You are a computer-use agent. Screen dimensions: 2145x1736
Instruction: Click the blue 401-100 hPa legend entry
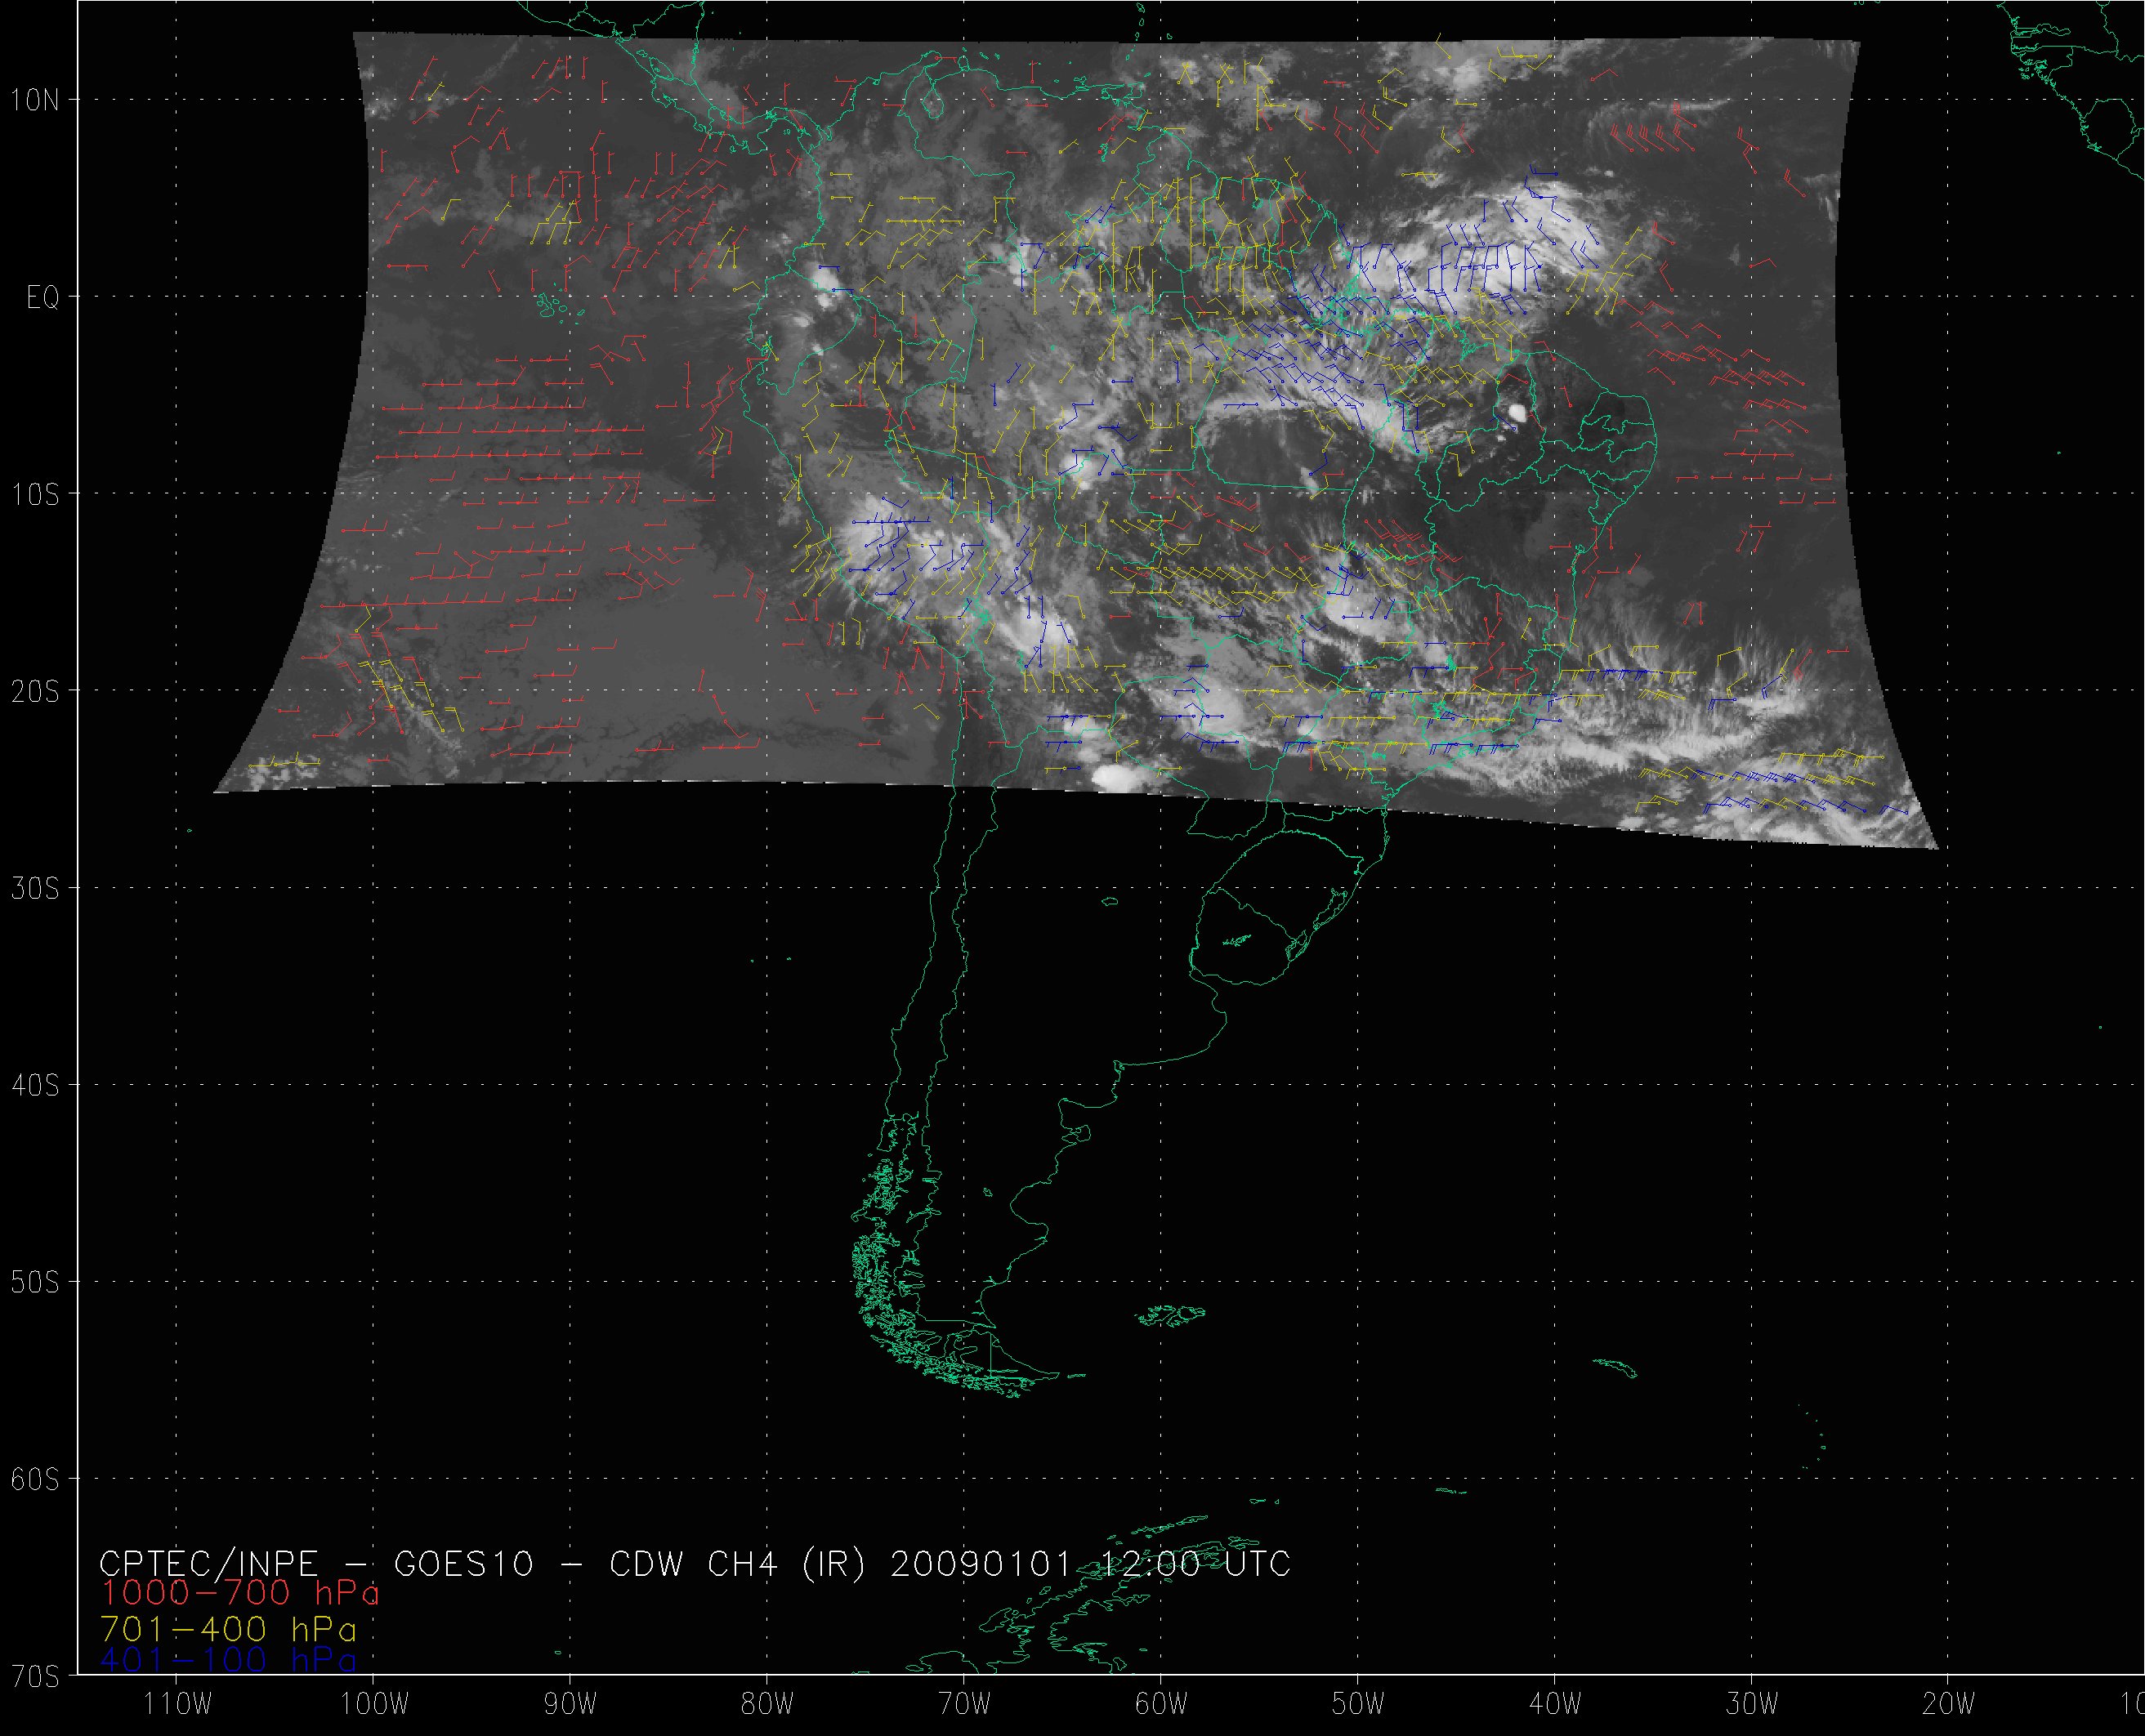coord(228,1661)
